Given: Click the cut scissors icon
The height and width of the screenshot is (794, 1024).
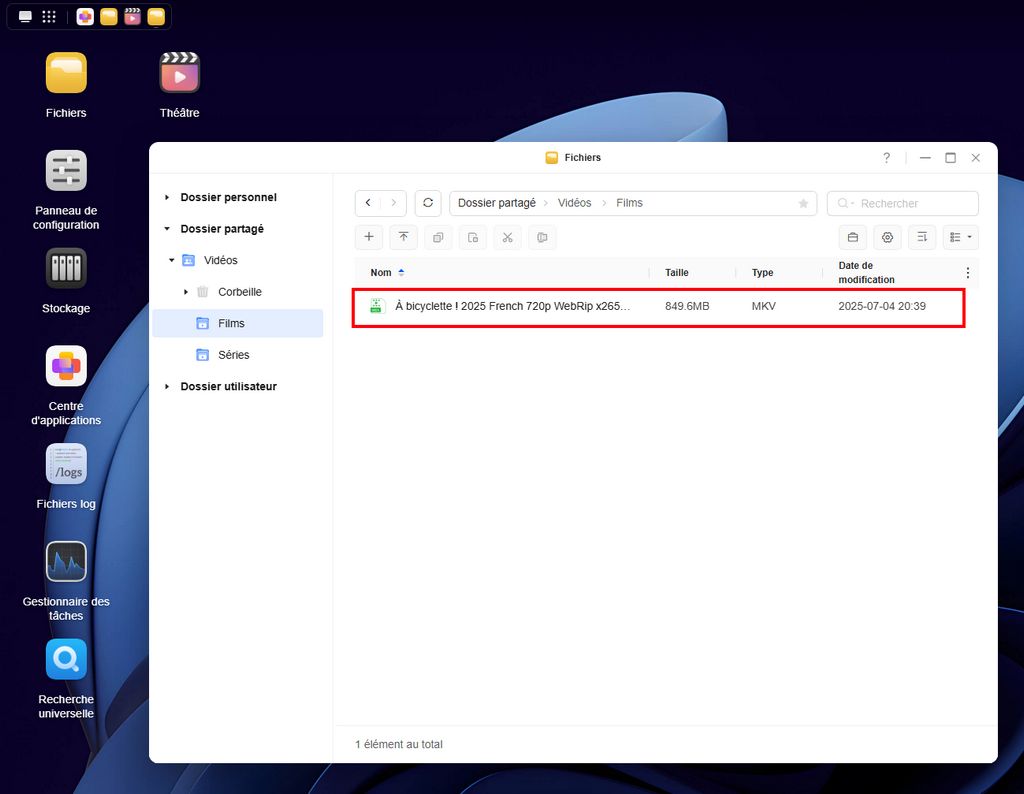Looking at the screenshot, I should pyautogui.click(x=507, y=237).
